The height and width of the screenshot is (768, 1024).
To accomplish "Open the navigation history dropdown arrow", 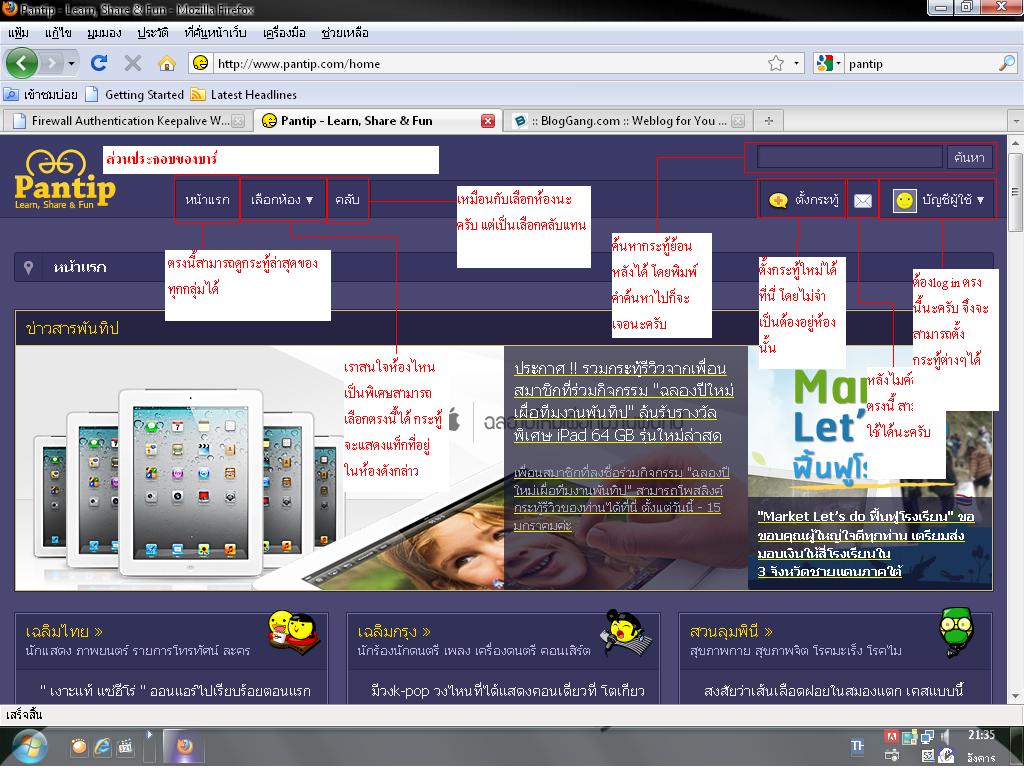I will [x=71, y=63].
